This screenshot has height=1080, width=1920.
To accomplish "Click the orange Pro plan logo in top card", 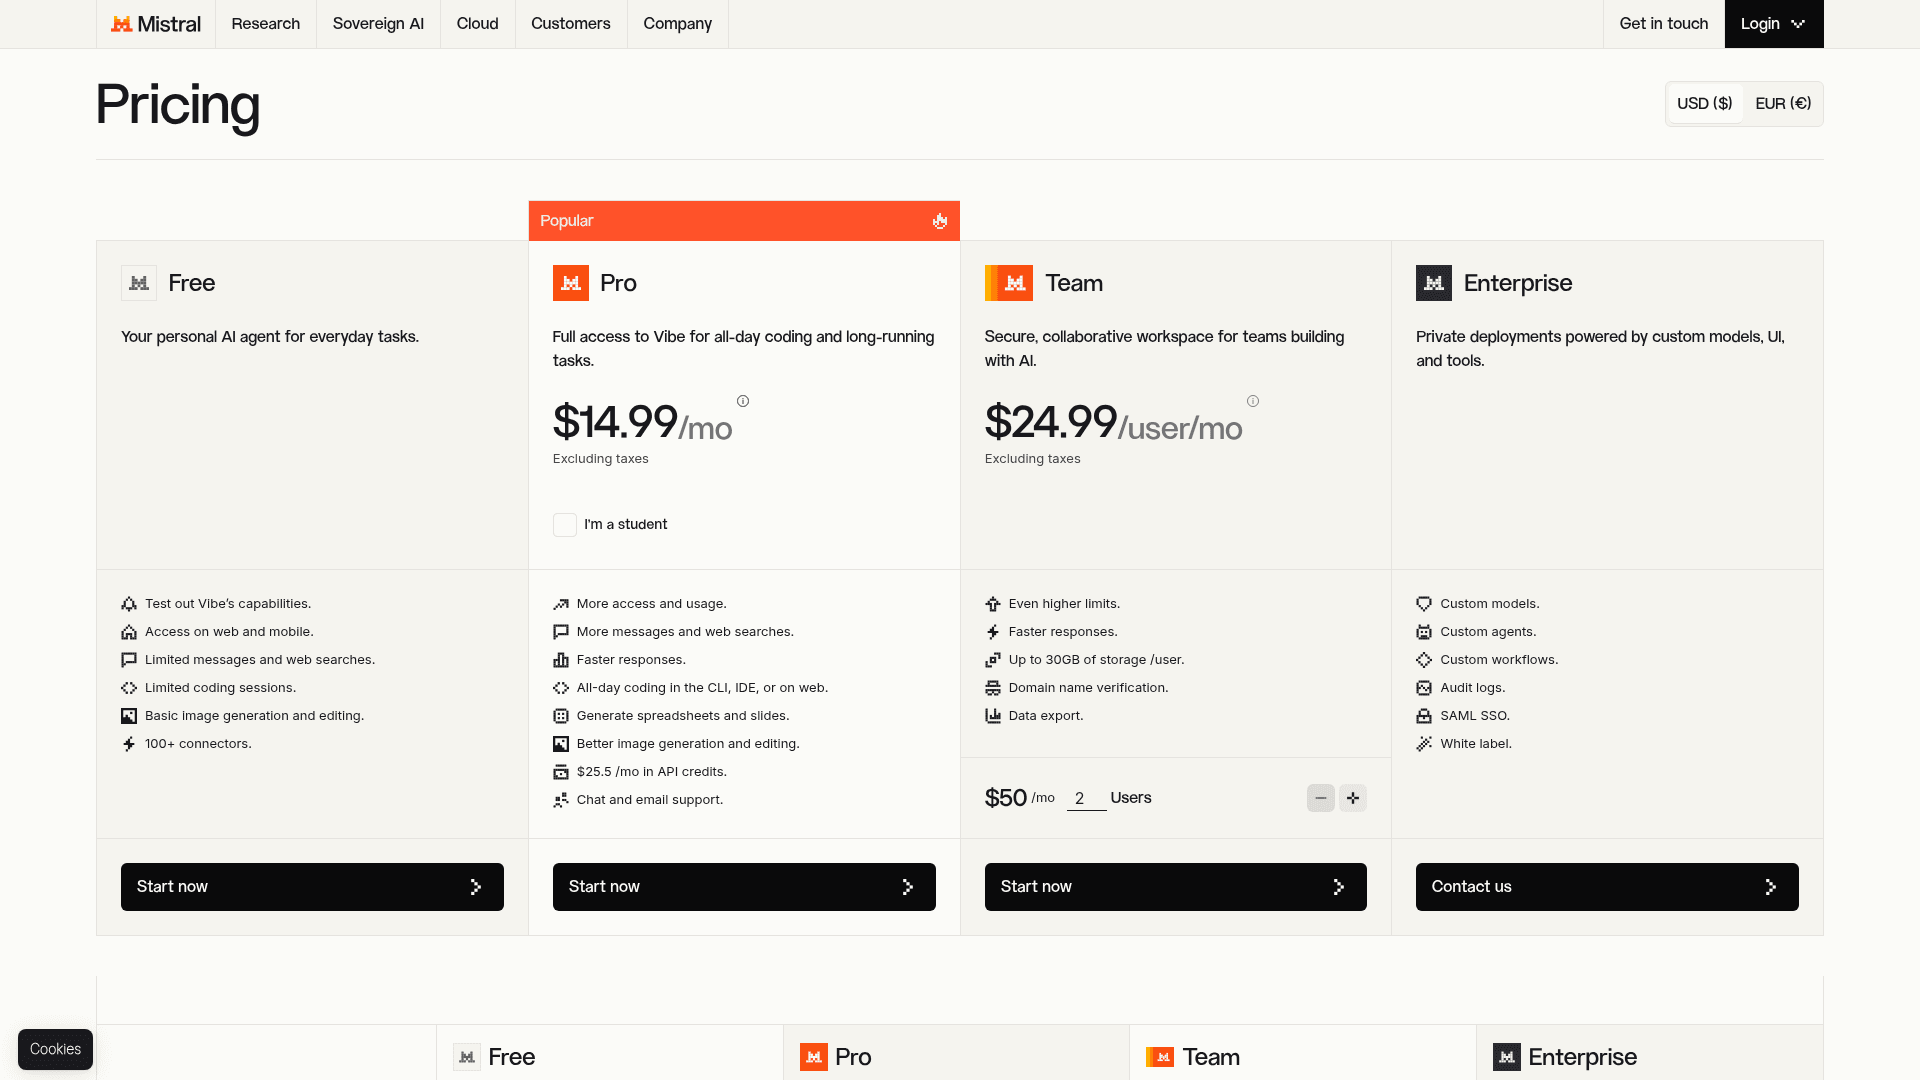I will coord(571,283).
